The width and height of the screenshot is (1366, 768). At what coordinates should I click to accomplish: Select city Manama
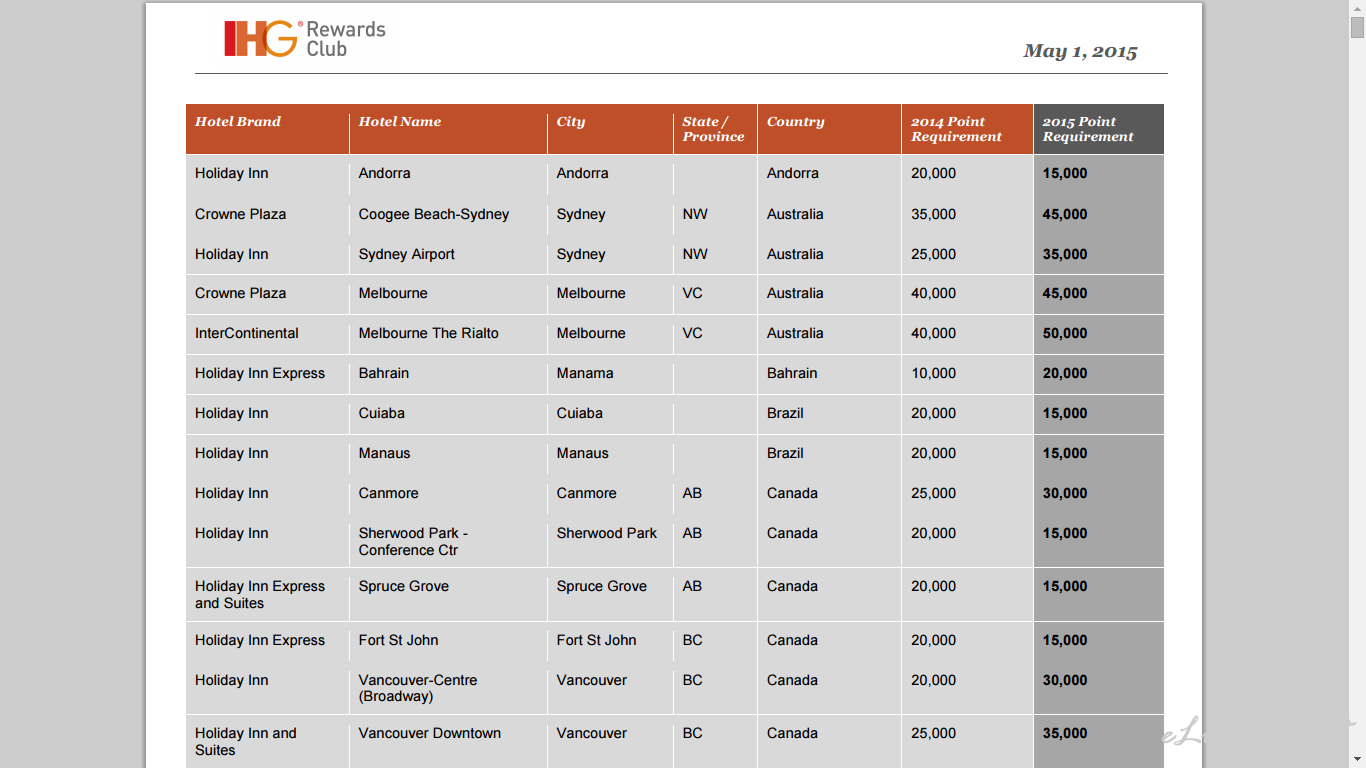[585, 373]
